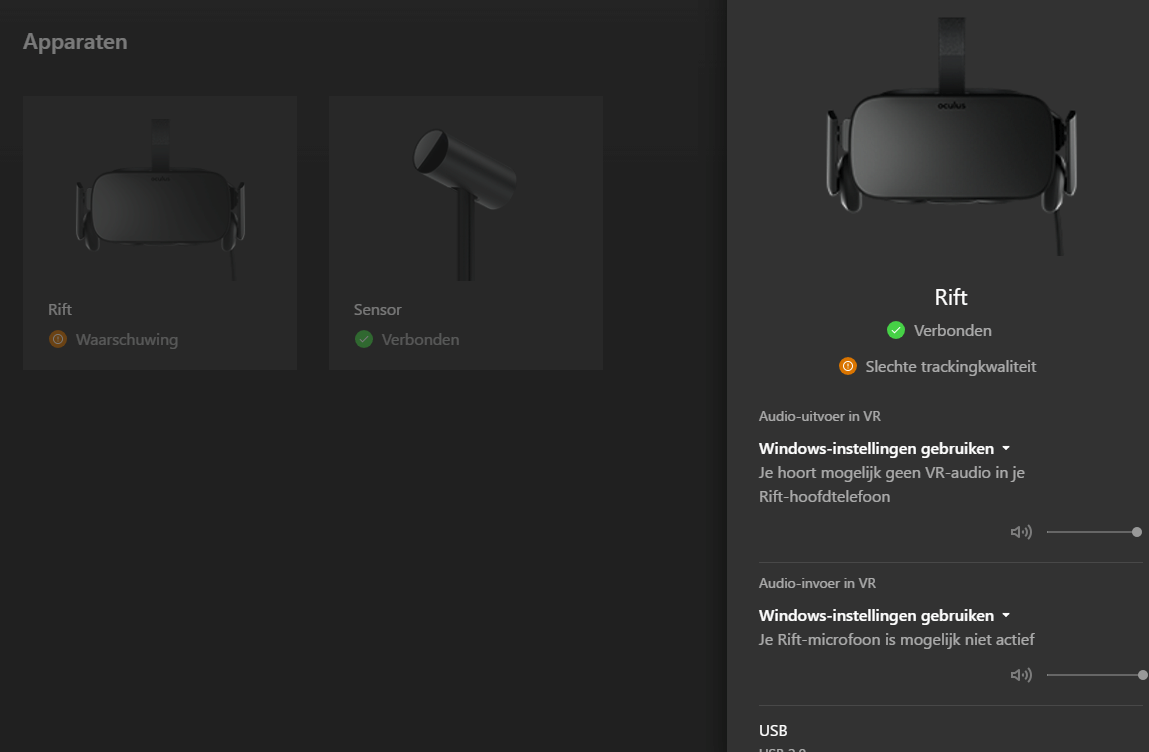Click the orange Slechte trackingkwaliteit warning icon

[x=848, y=366]
